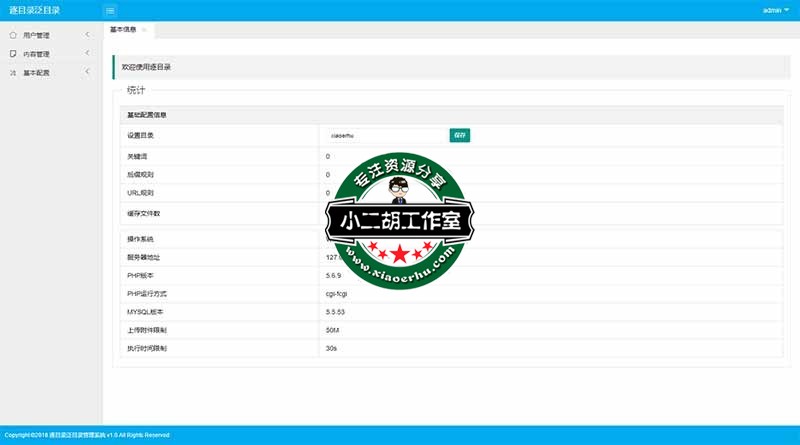Click the 欢迎使用逐目录 welcome banner

click(x=146, y=67)
